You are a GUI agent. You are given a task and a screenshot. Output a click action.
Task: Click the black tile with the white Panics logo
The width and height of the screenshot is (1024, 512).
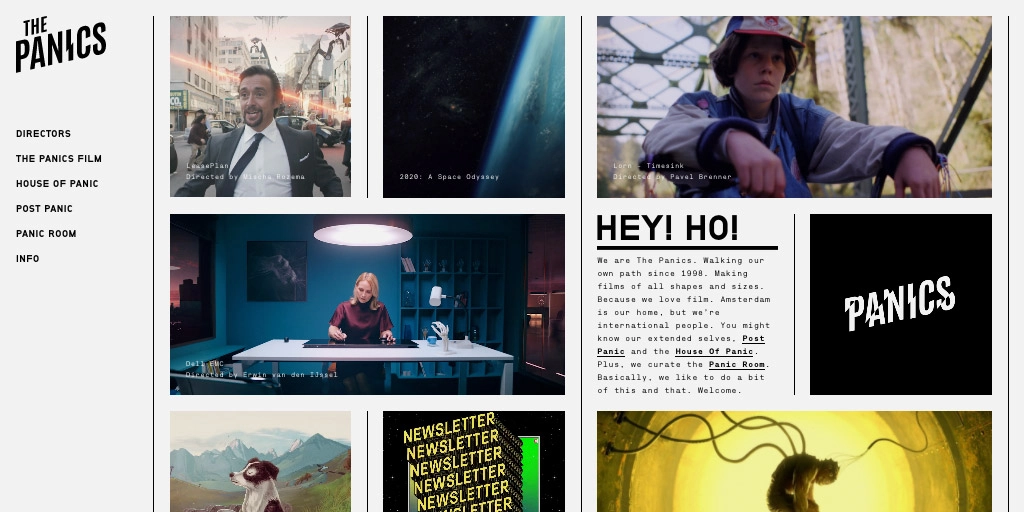point(900,304)
